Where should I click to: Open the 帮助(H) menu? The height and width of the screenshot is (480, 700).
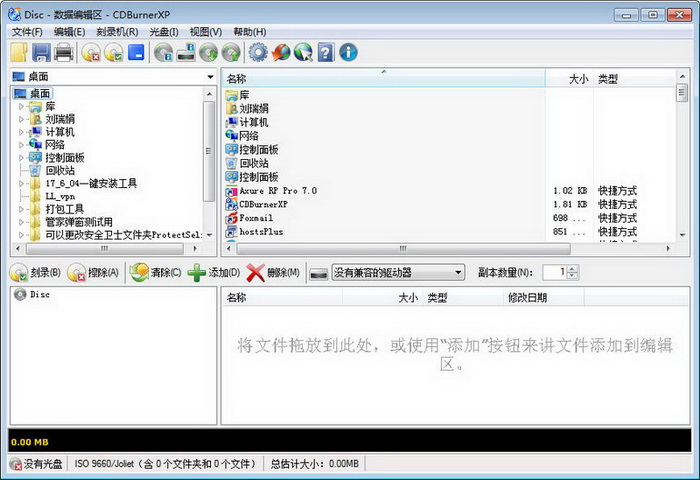point(250,32)
